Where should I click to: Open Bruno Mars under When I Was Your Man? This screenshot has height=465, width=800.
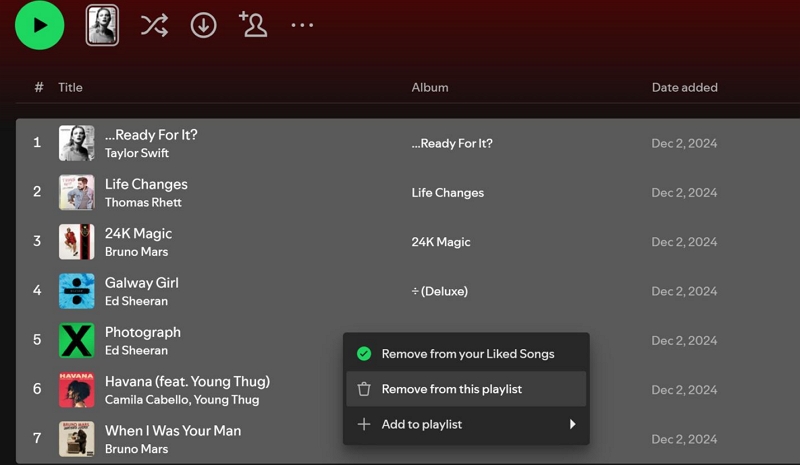(x=136, y=449)
